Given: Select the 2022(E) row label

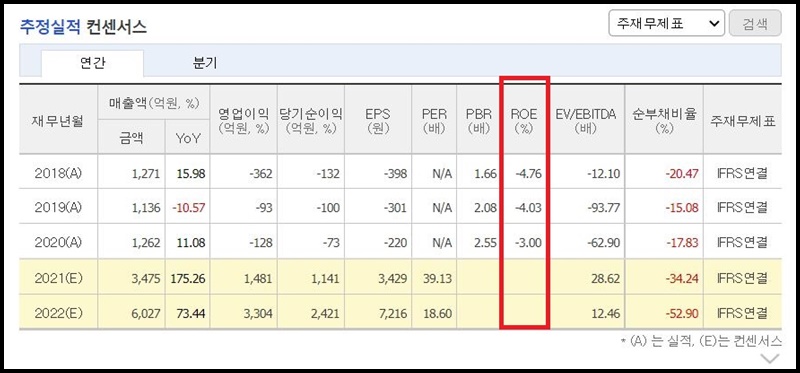Looking at the screenshot, I should pos(59,313).
